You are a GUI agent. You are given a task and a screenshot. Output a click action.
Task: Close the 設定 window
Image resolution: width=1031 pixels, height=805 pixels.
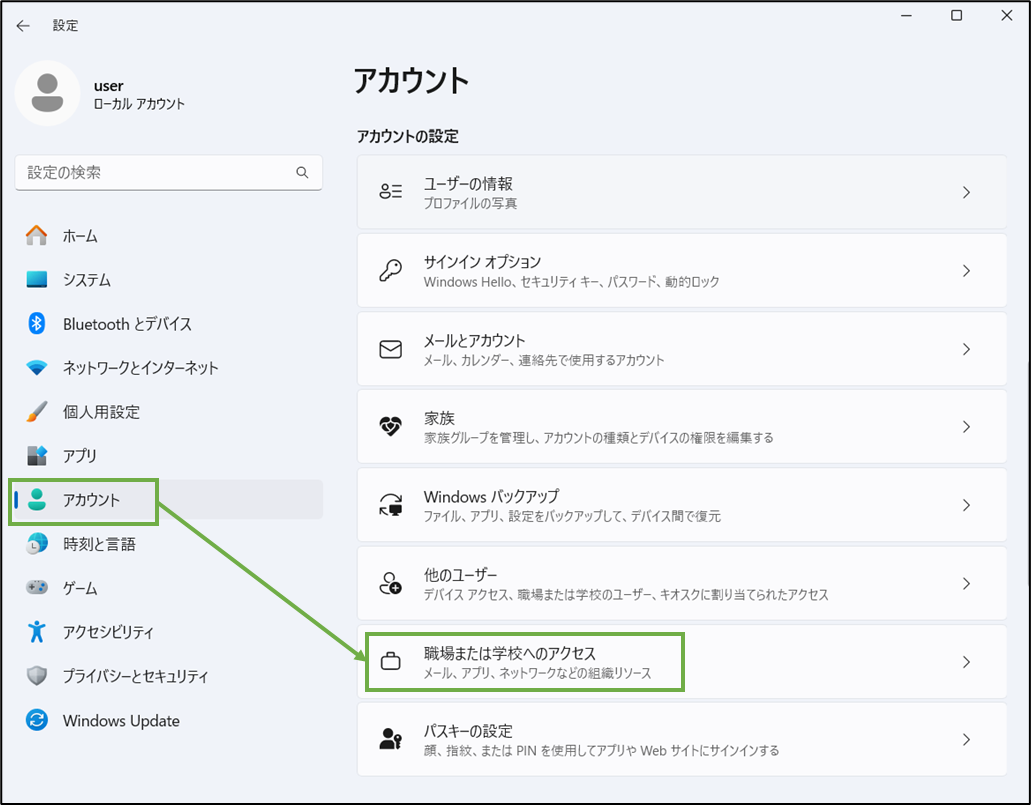point(1006,15)
